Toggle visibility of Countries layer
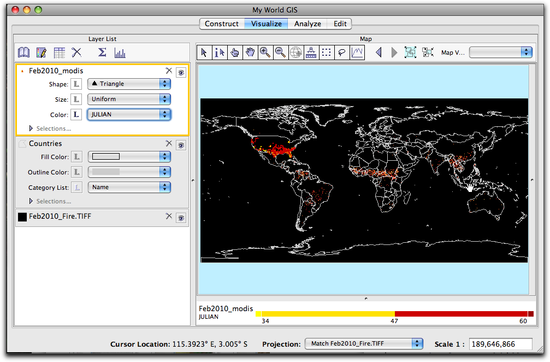 coord(181,145)
